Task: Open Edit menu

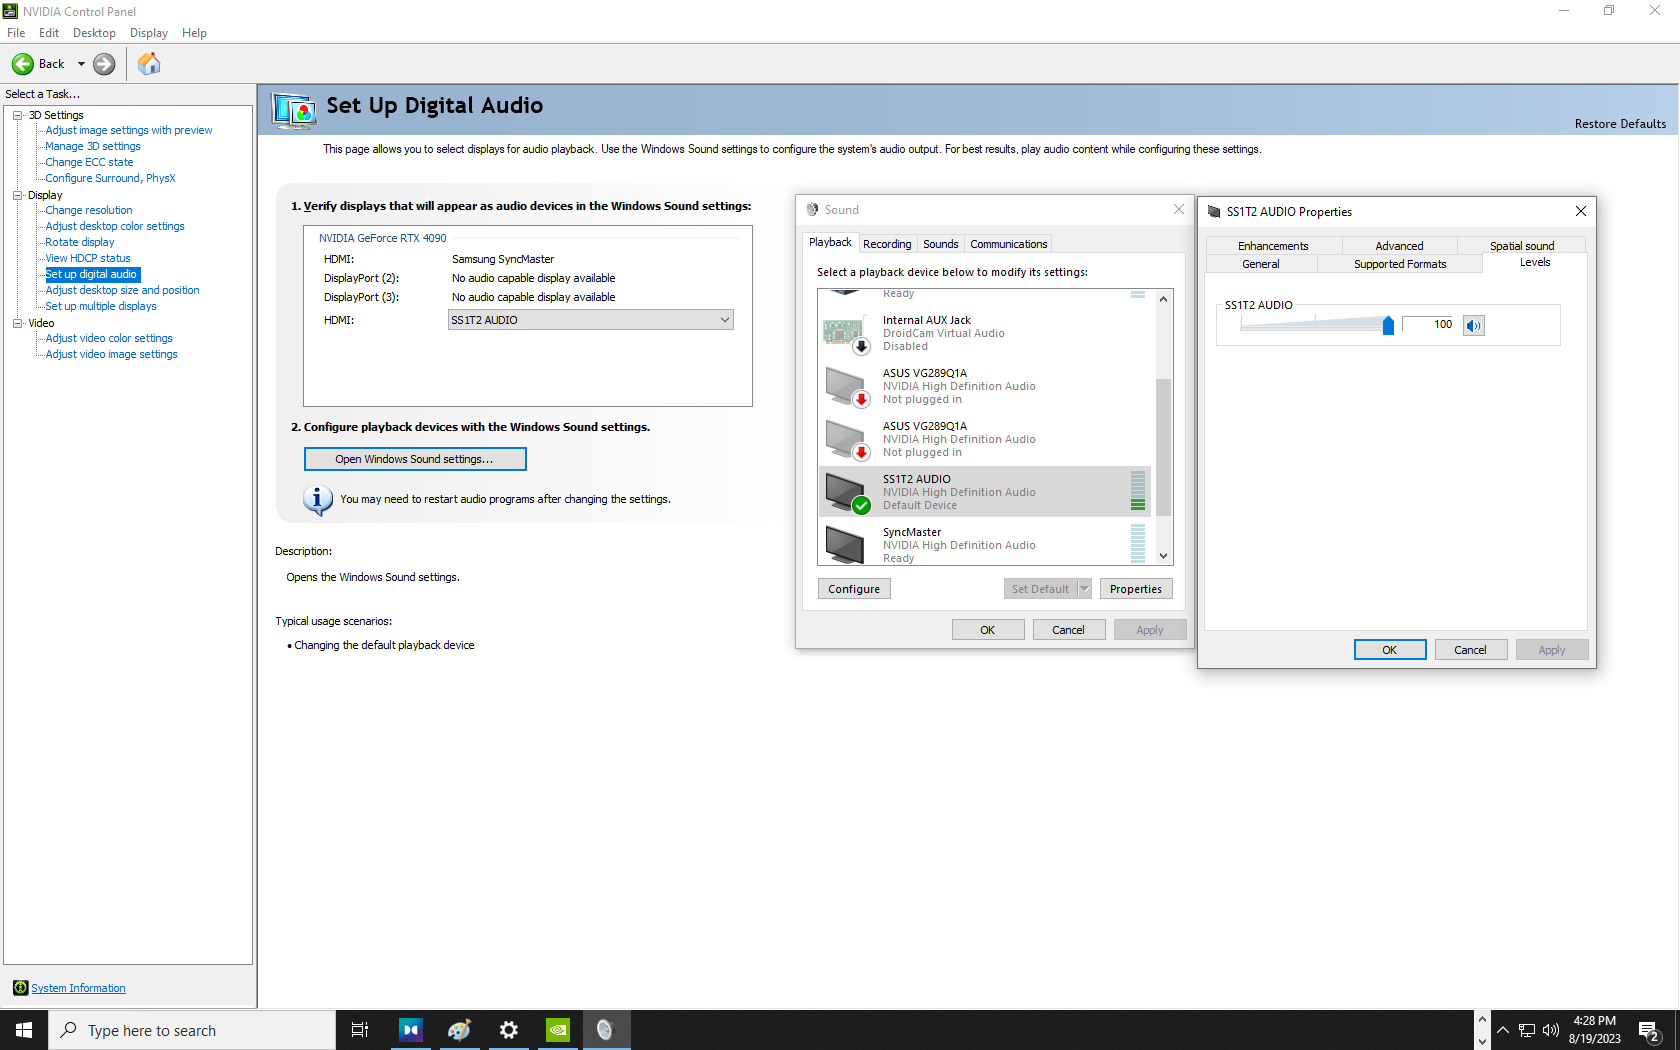Action: pyautogui.click(x=49, y=33)
